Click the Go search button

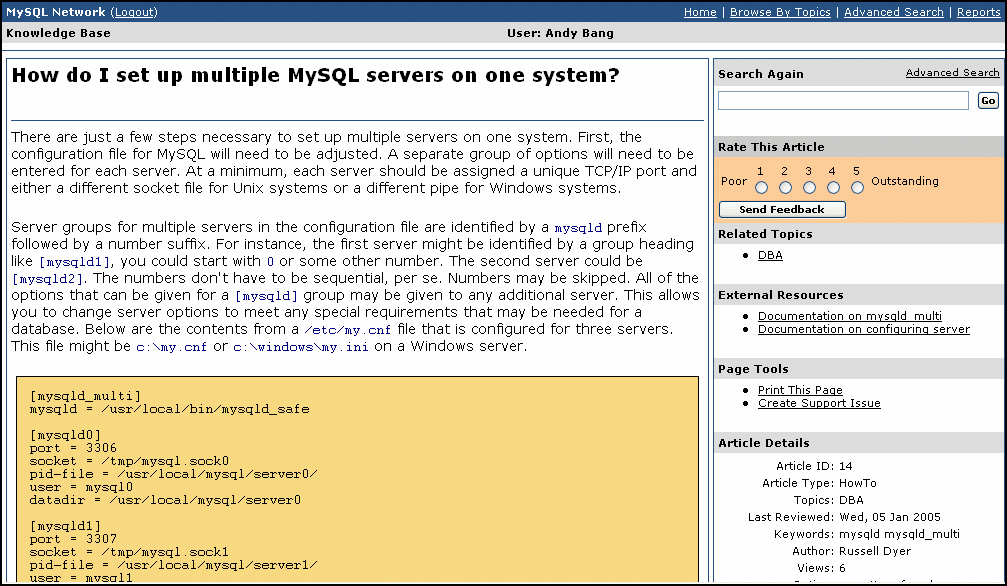[988, 100]
